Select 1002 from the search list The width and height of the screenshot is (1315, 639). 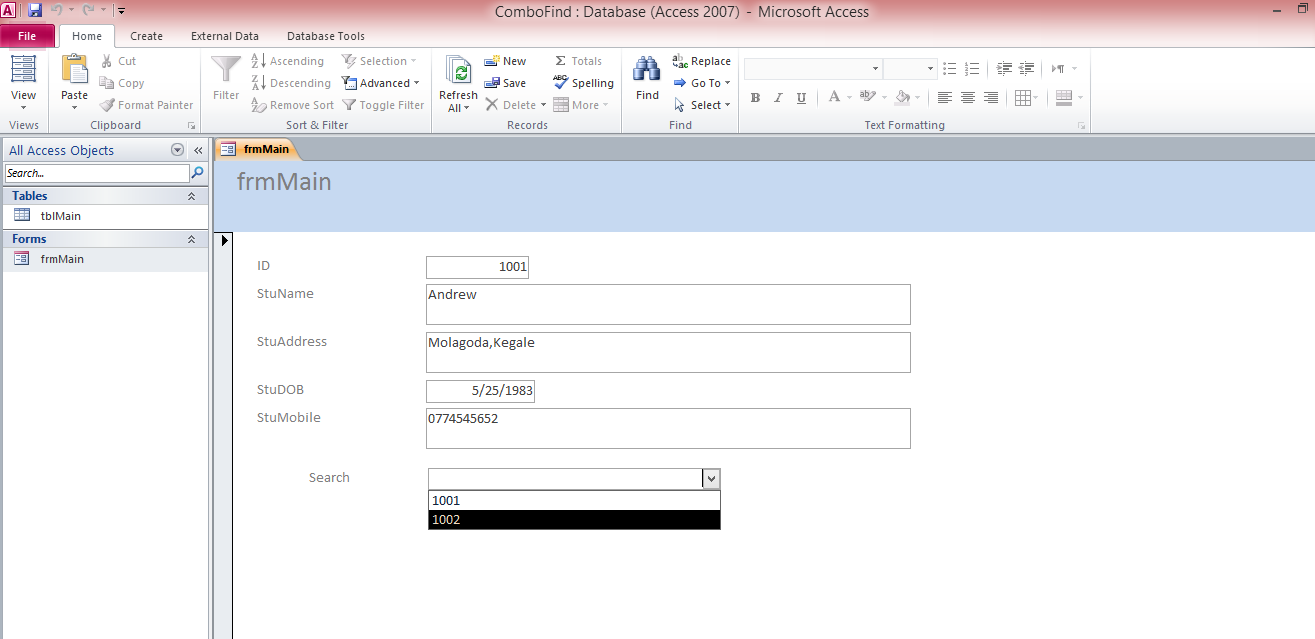click(573, 519)
